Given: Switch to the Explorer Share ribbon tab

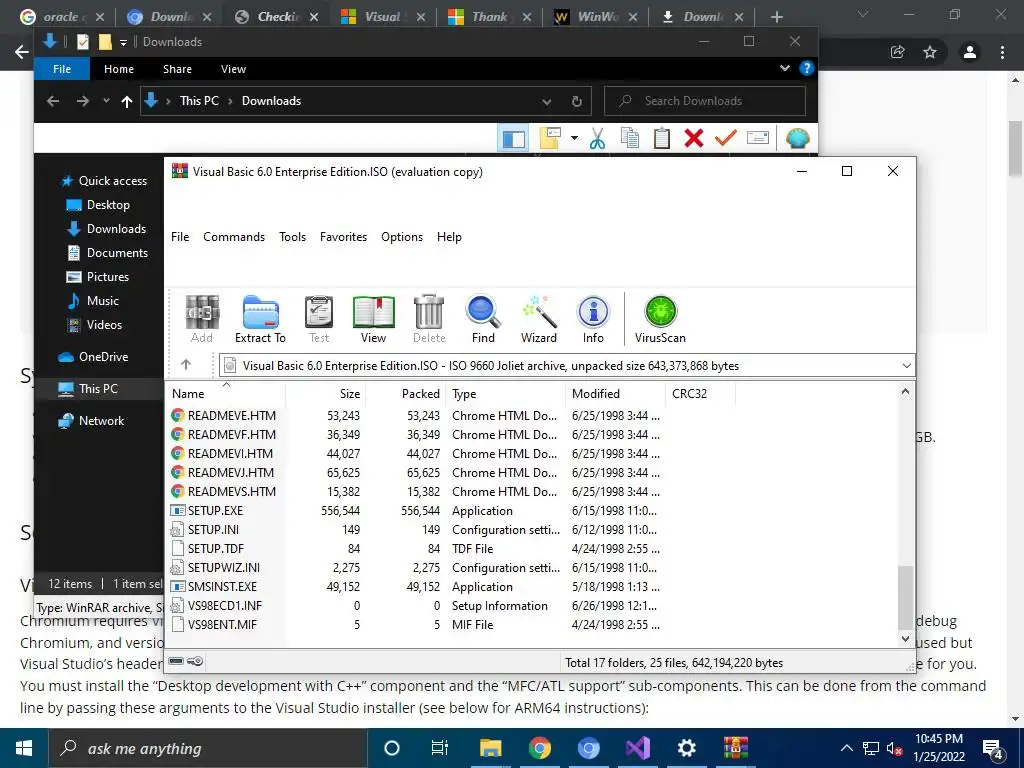Looking at the screenshot, I should pyautogui.click(x=177, y=69).
